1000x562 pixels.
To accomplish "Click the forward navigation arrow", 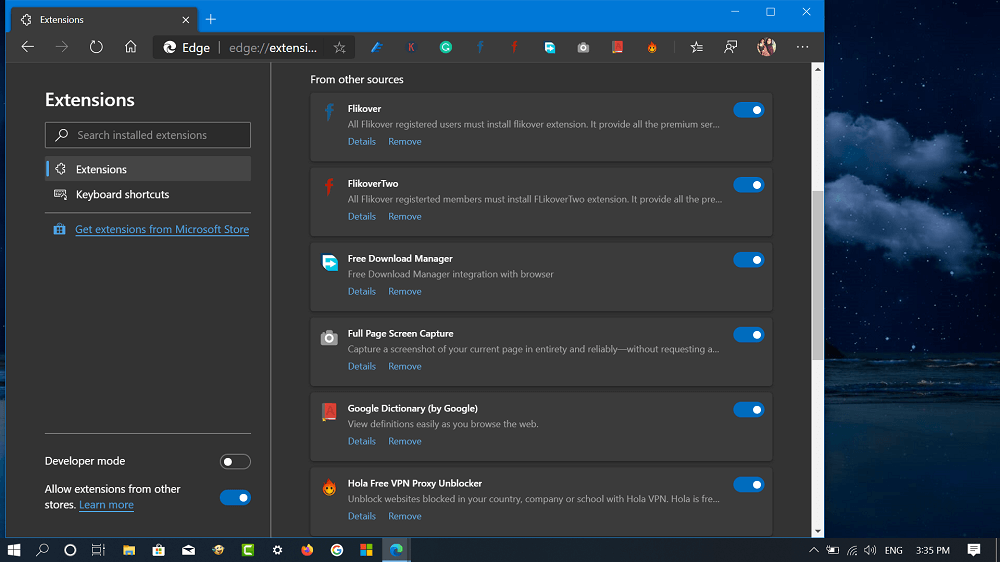I will coord(62,47).
